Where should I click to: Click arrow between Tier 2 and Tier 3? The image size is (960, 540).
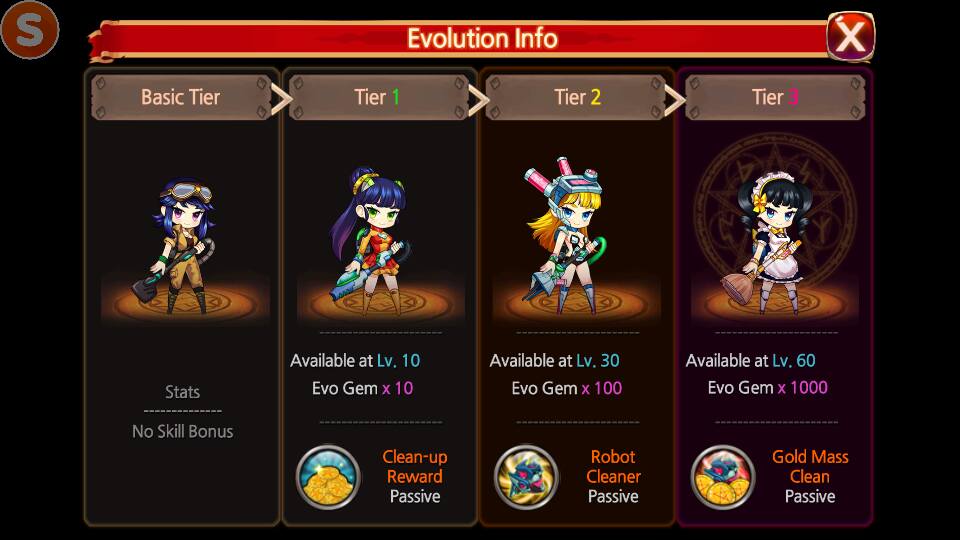(x=675, y=99)
